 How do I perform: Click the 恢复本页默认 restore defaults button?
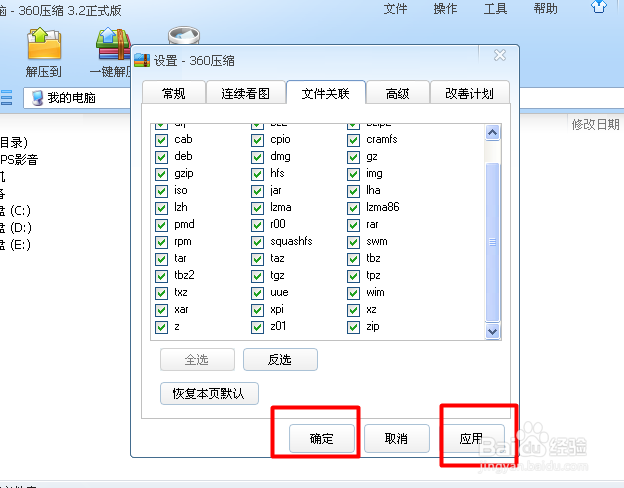coord(209,393)
